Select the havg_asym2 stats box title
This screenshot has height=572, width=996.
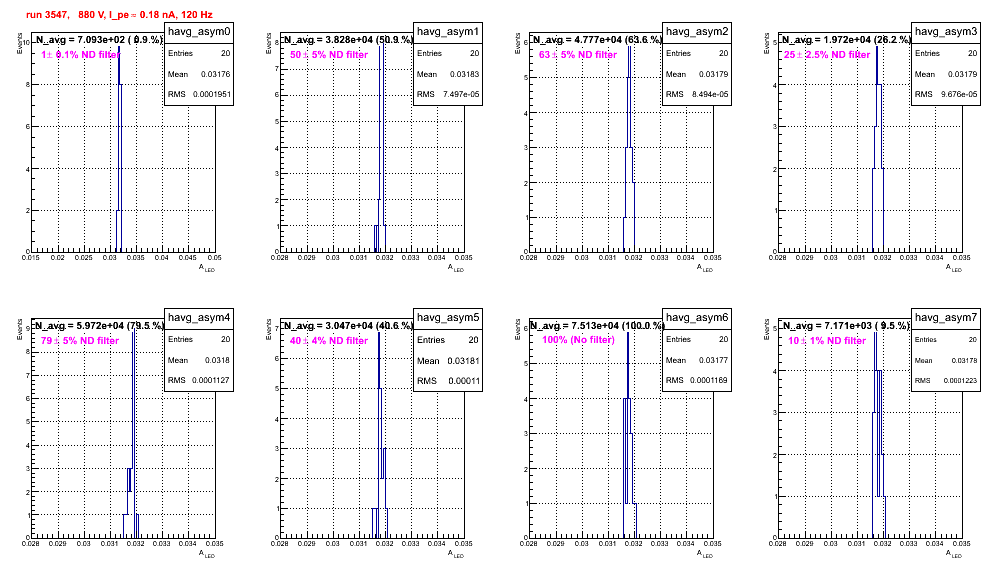697,32
